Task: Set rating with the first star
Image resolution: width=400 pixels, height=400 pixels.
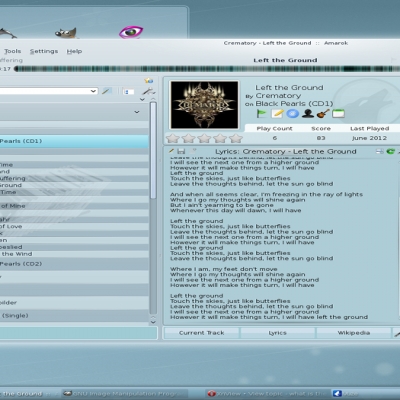Action: pos(173,138)
